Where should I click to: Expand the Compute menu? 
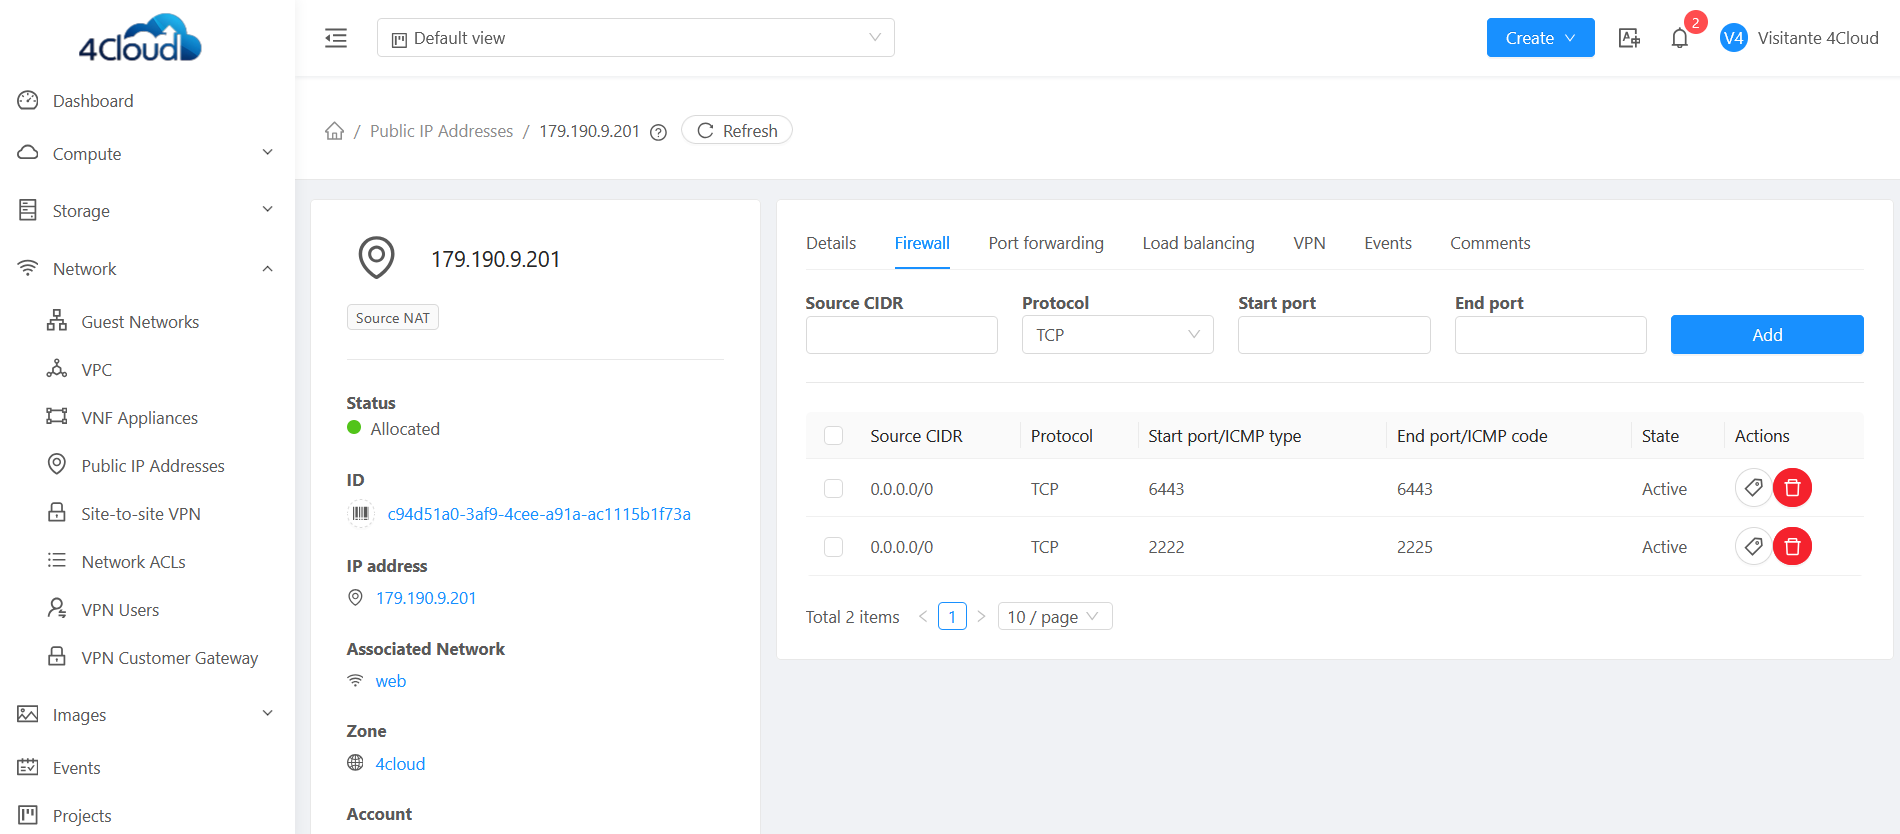click(x=147, y=153)
